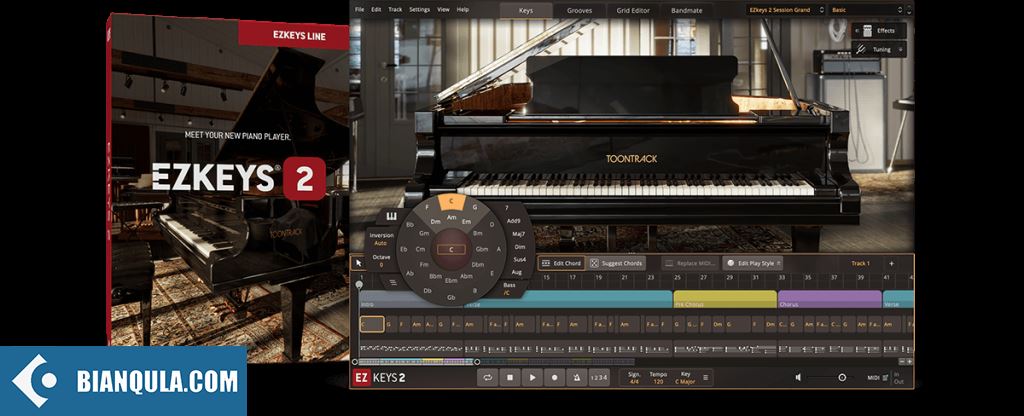Select the Dim chord type

pyautogui.click(x=520, y=247)
